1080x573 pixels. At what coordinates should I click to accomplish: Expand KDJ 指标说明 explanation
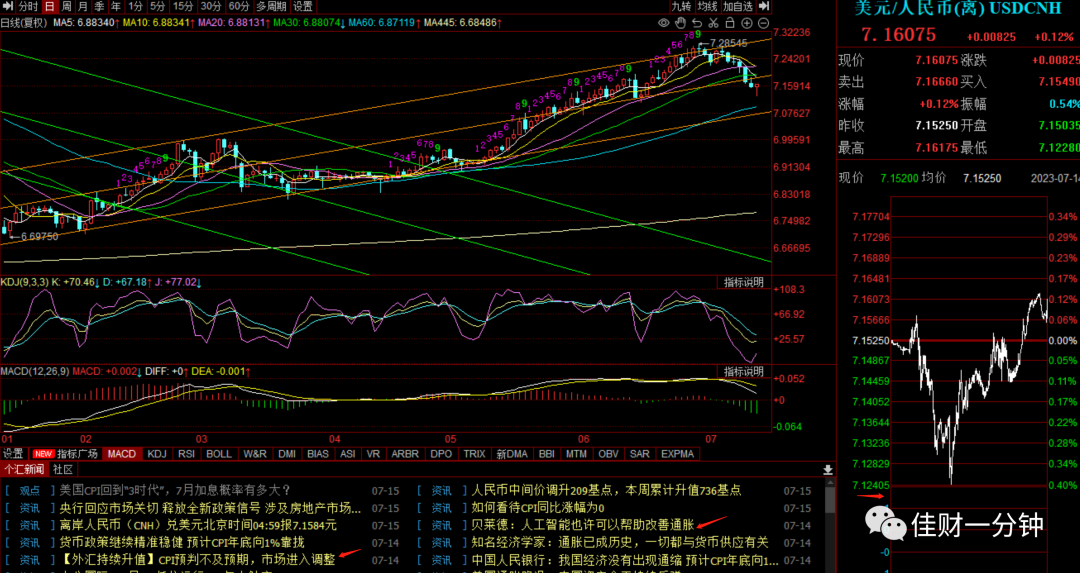coord(743,282)
